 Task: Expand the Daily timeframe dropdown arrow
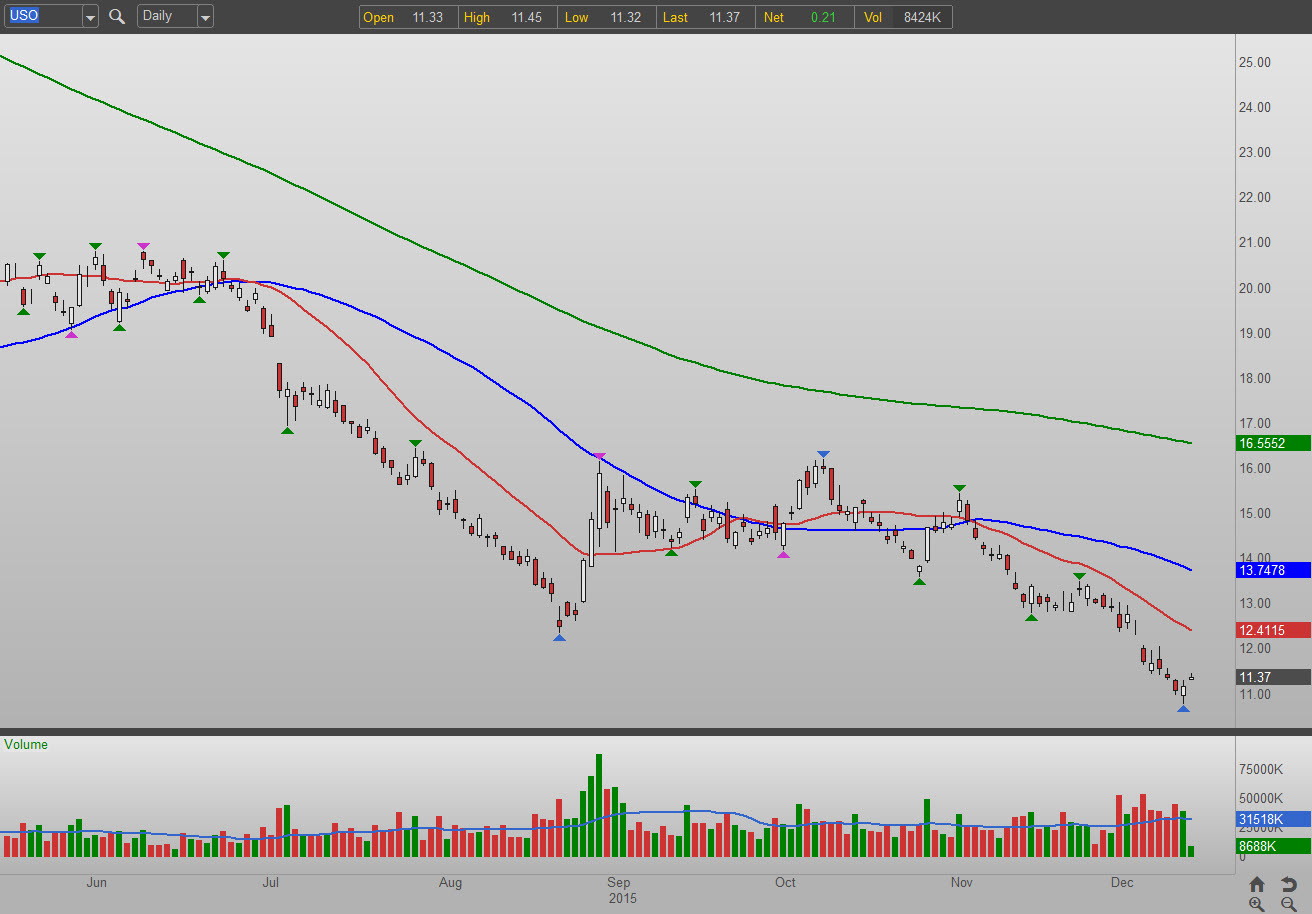205,17
